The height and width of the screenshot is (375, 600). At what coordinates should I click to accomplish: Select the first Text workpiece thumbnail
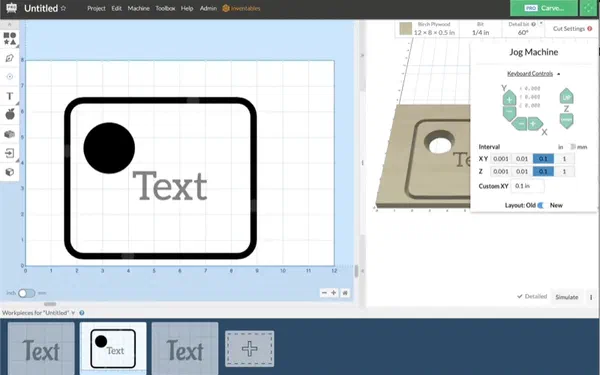pos(41,348)
